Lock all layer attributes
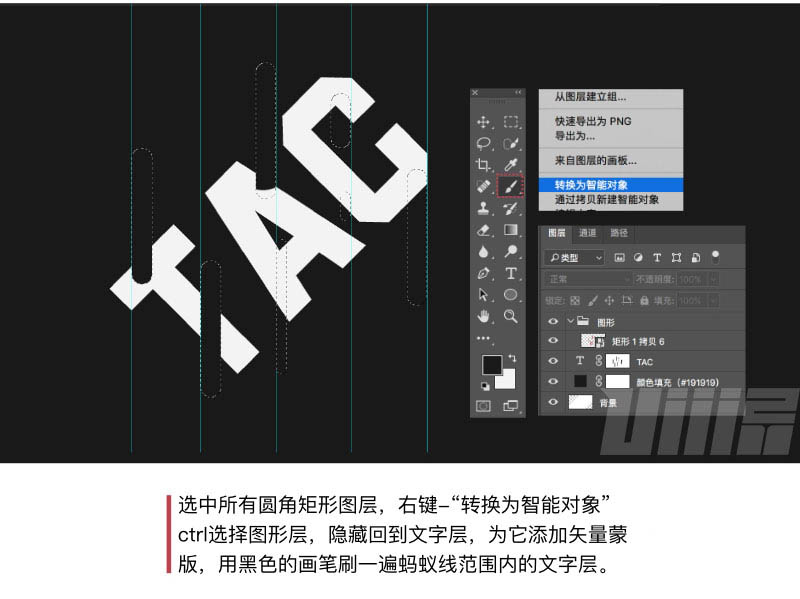 pyautogui.click(x=644, y=301)
